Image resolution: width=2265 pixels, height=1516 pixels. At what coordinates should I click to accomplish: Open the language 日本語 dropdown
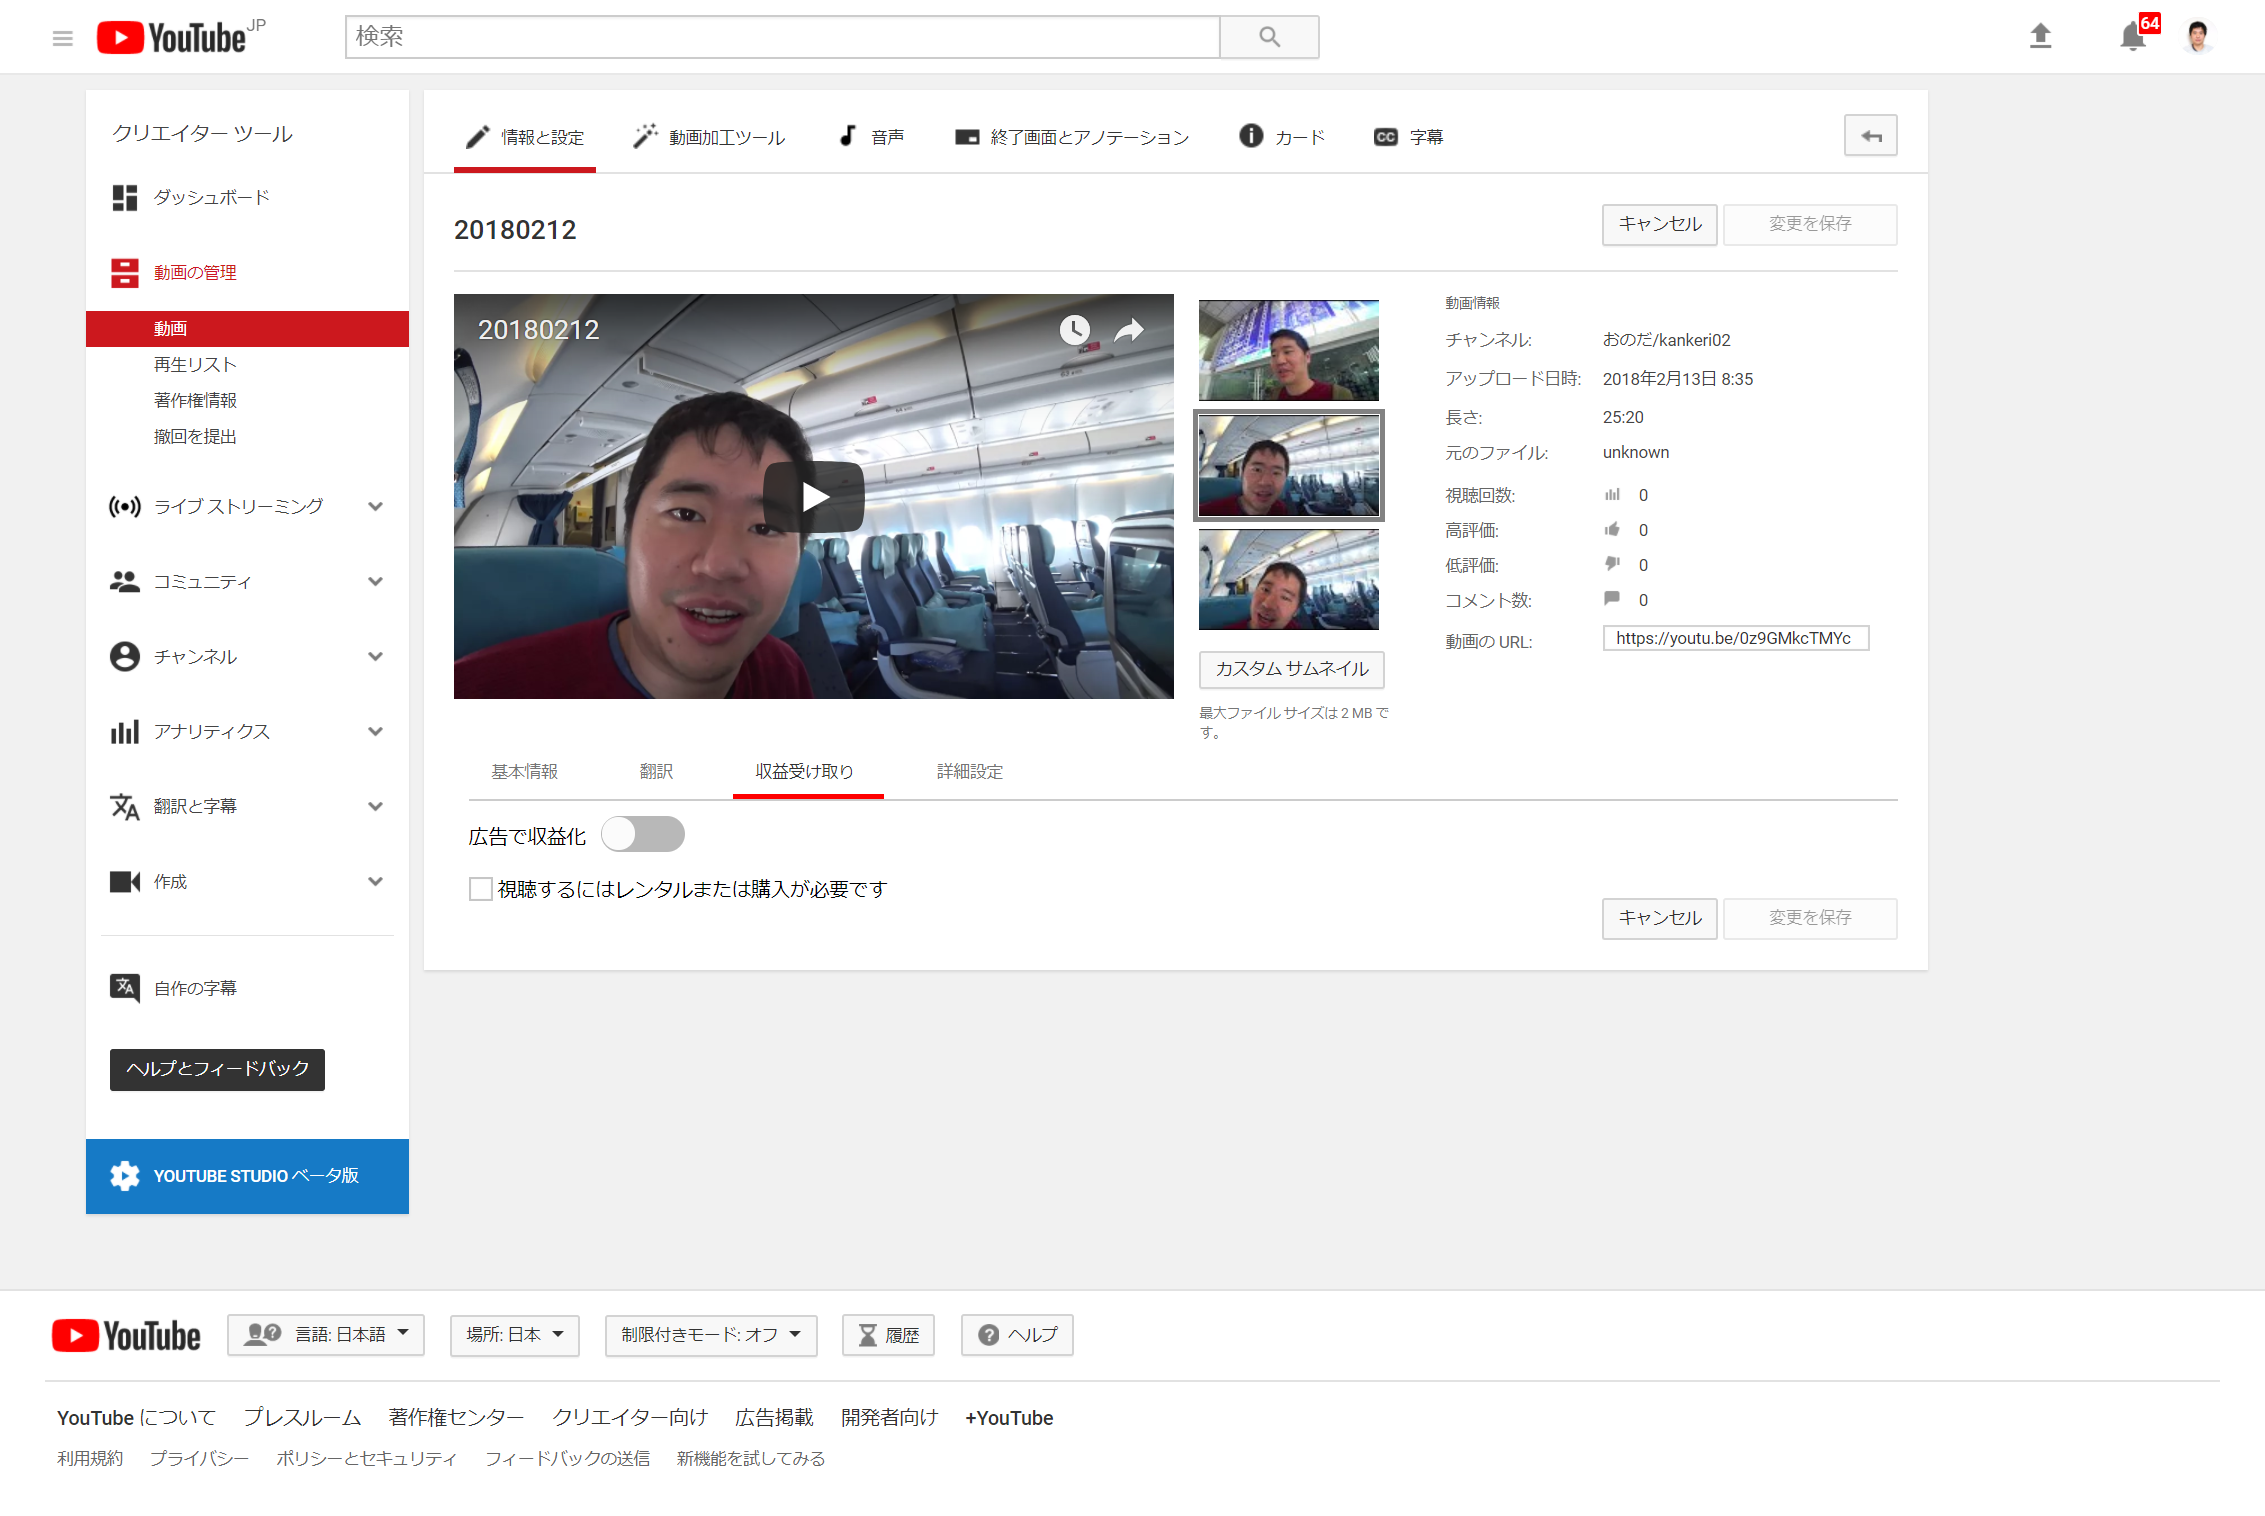[x=326, y=1335]
